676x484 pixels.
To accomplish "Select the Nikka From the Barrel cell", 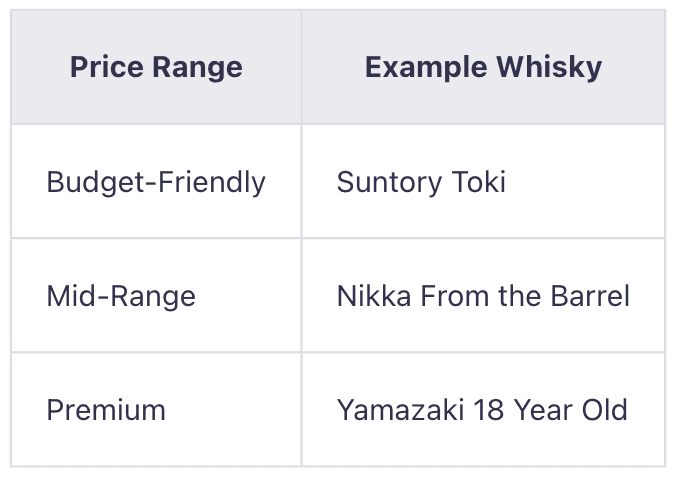I will [x=483, y=296].
